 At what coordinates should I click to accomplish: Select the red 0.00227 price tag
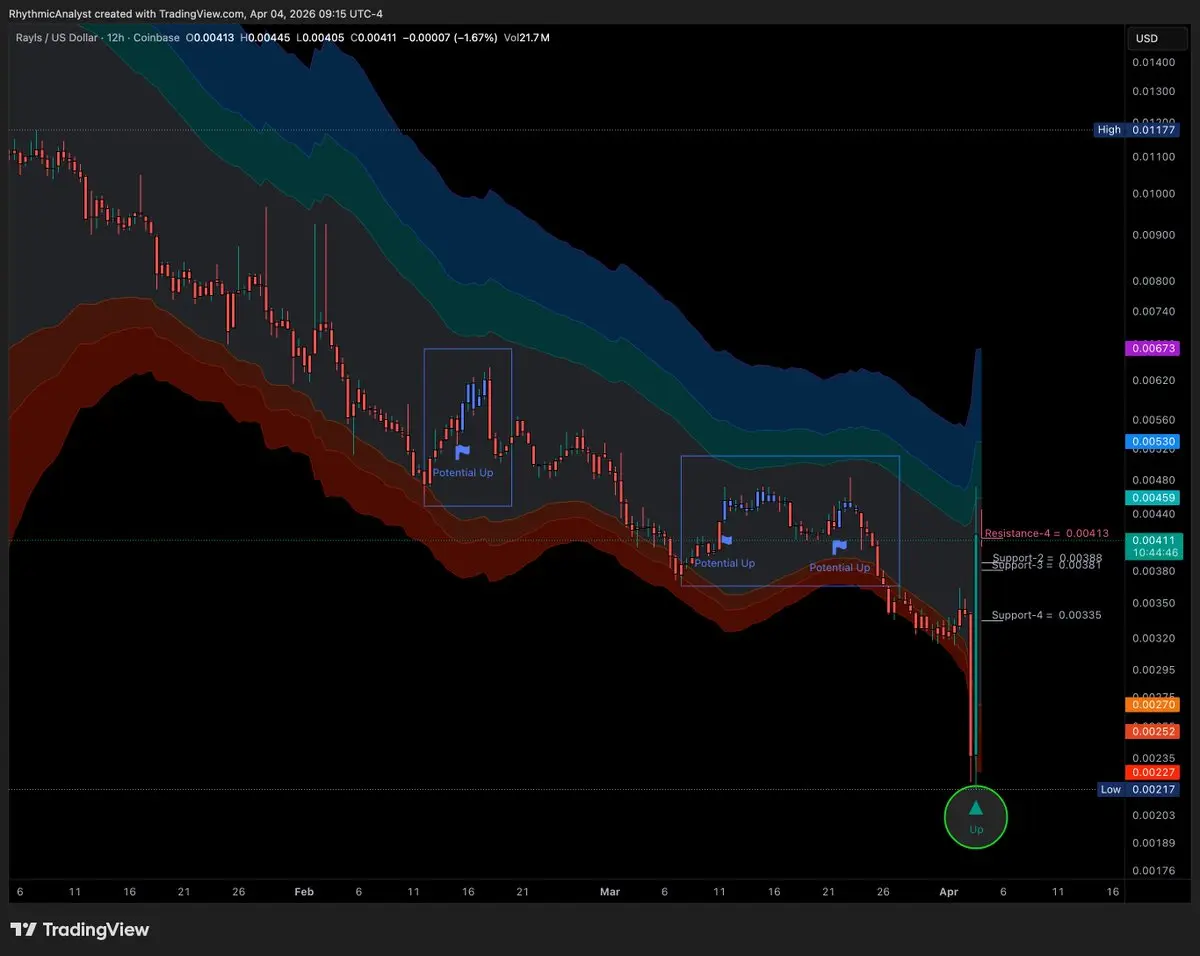coord(1152,772)
